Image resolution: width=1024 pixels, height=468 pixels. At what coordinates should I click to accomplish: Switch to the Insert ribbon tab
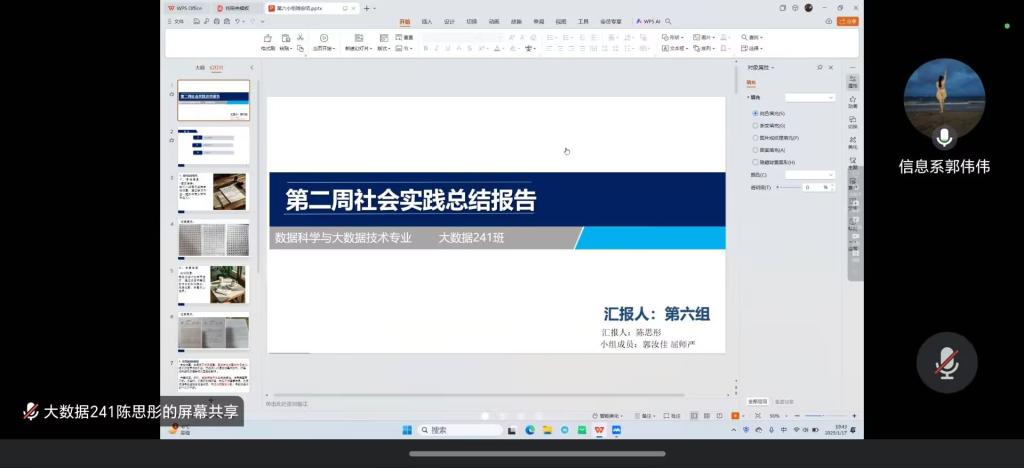tap(427, 21)
